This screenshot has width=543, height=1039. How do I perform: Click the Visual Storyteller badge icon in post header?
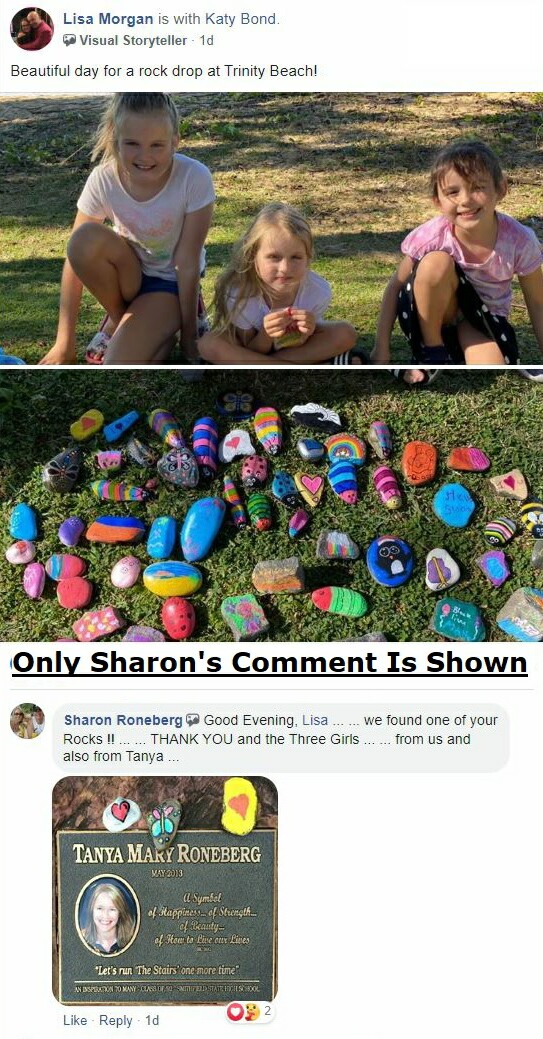pos(70,40)
